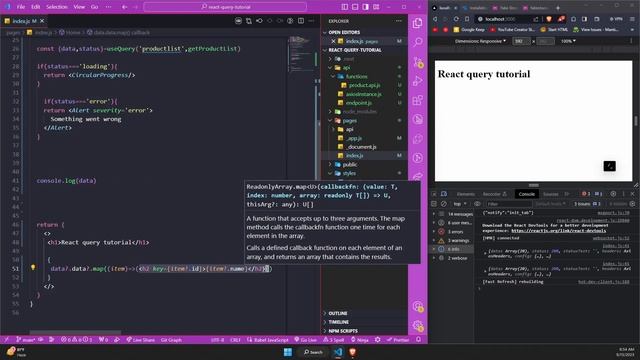Open the Edit menu

36,7
